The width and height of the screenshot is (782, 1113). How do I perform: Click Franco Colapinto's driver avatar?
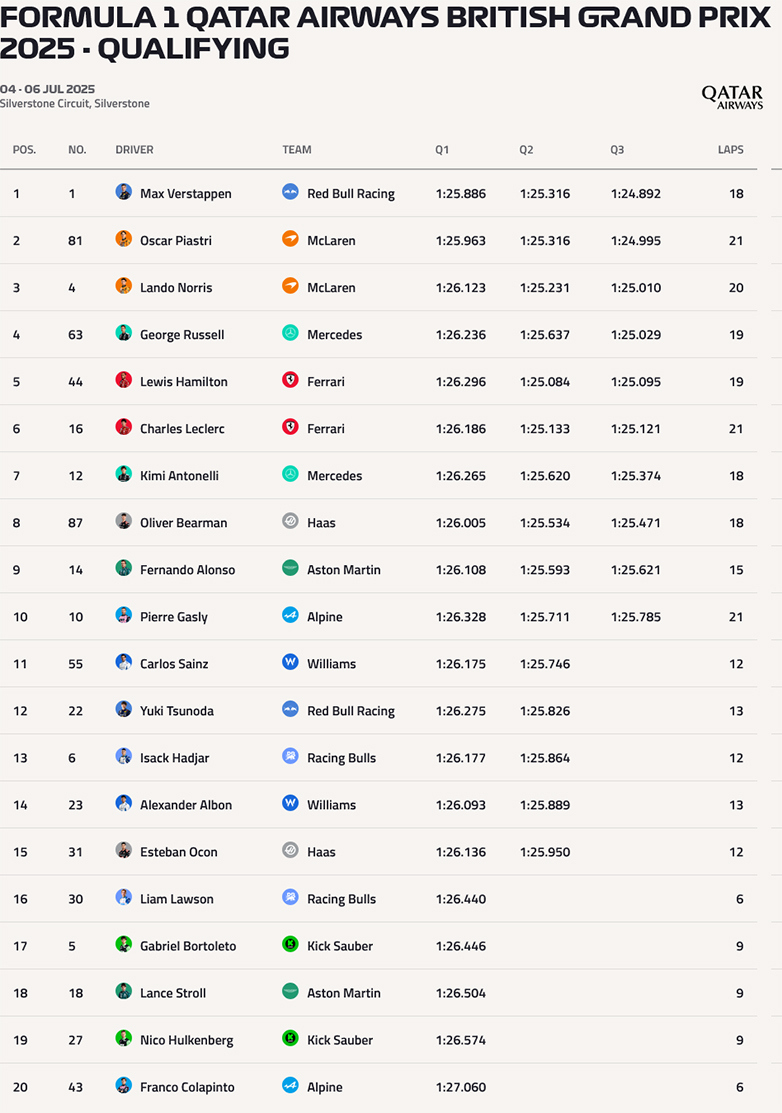[x=124, y=1085]
